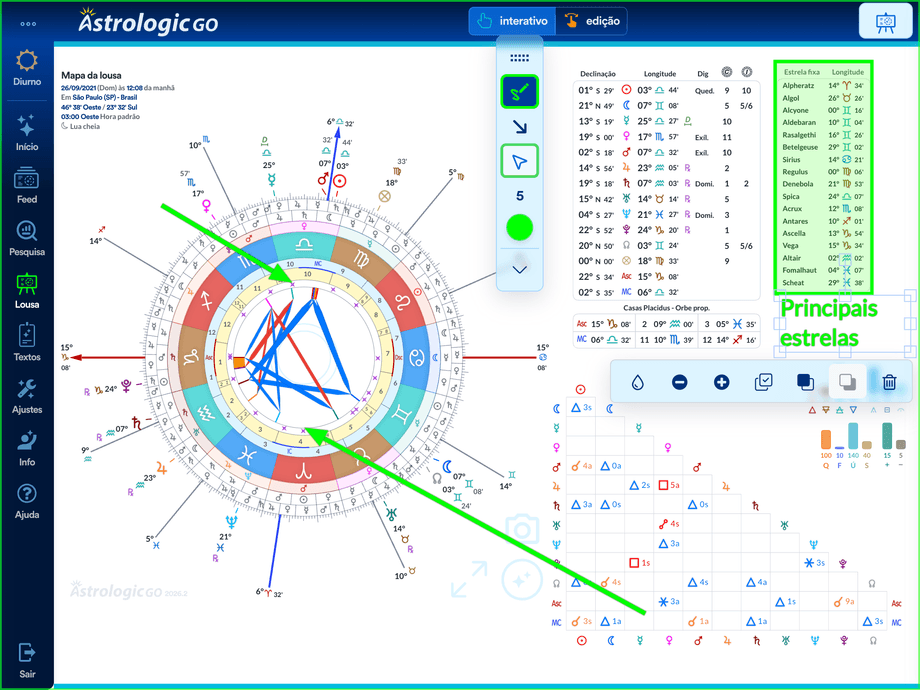Click the Diurno sun icon
The width and height of the screenshot is (920, 690).
click(27, 61)
